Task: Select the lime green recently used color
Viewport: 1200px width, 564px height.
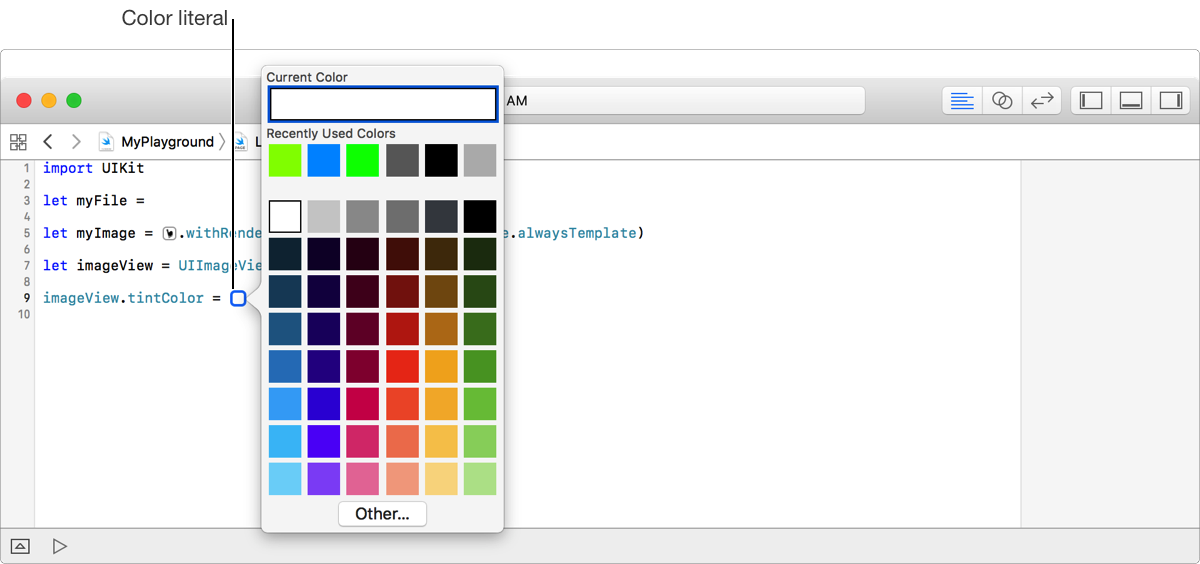Action: point(285,160)
